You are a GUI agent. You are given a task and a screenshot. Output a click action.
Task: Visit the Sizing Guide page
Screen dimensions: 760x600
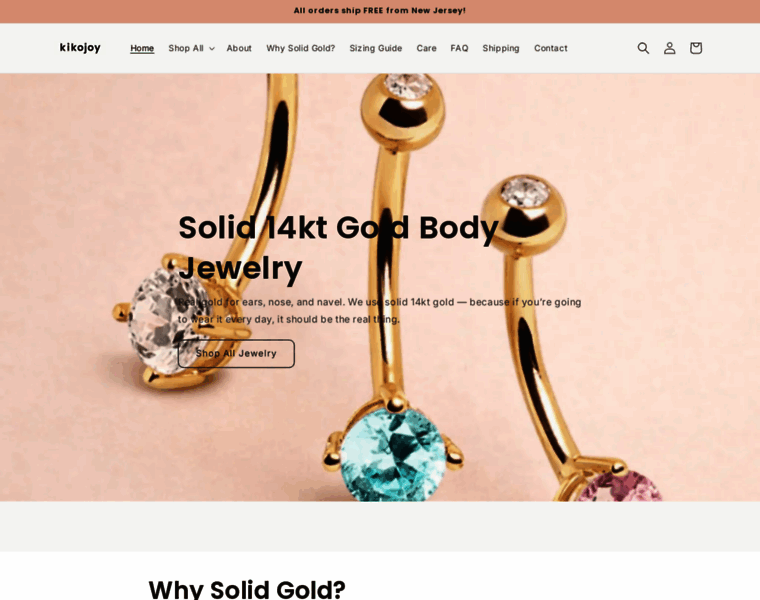pos(376,48)
